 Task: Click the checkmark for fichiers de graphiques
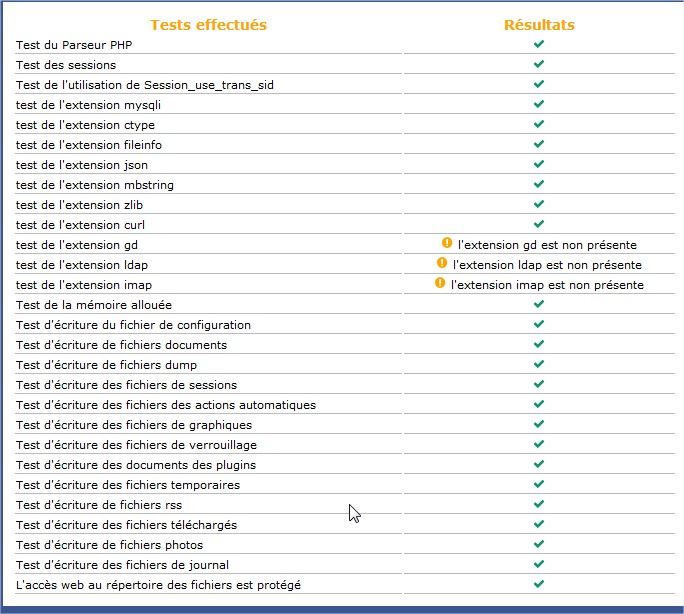pyautogui.click(x=539, y=424)
